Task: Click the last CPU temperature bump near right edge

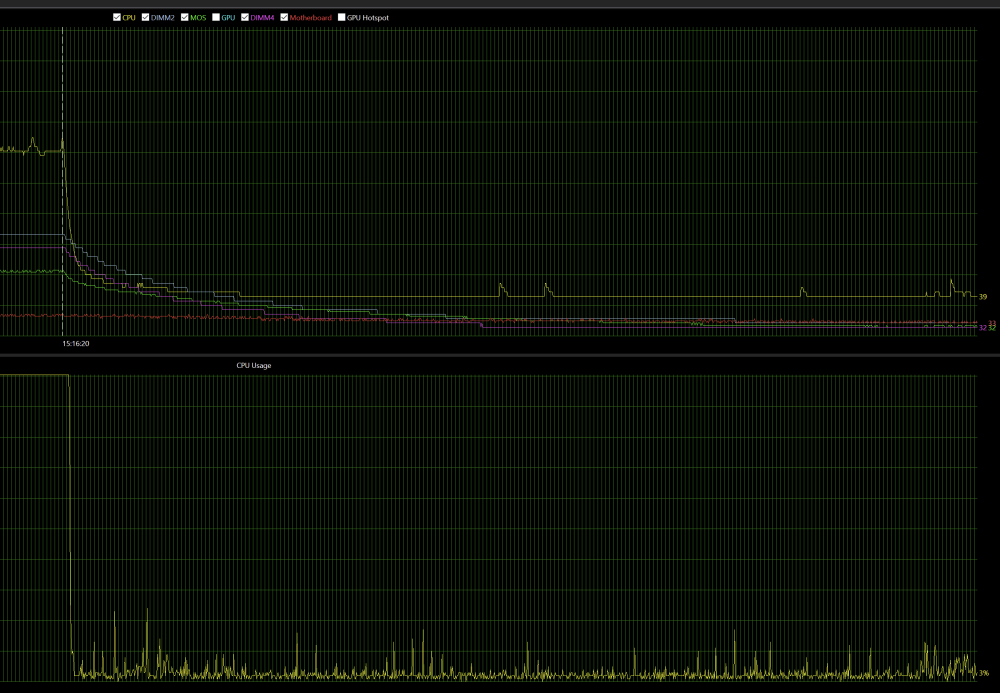Action: coord(951,283)
